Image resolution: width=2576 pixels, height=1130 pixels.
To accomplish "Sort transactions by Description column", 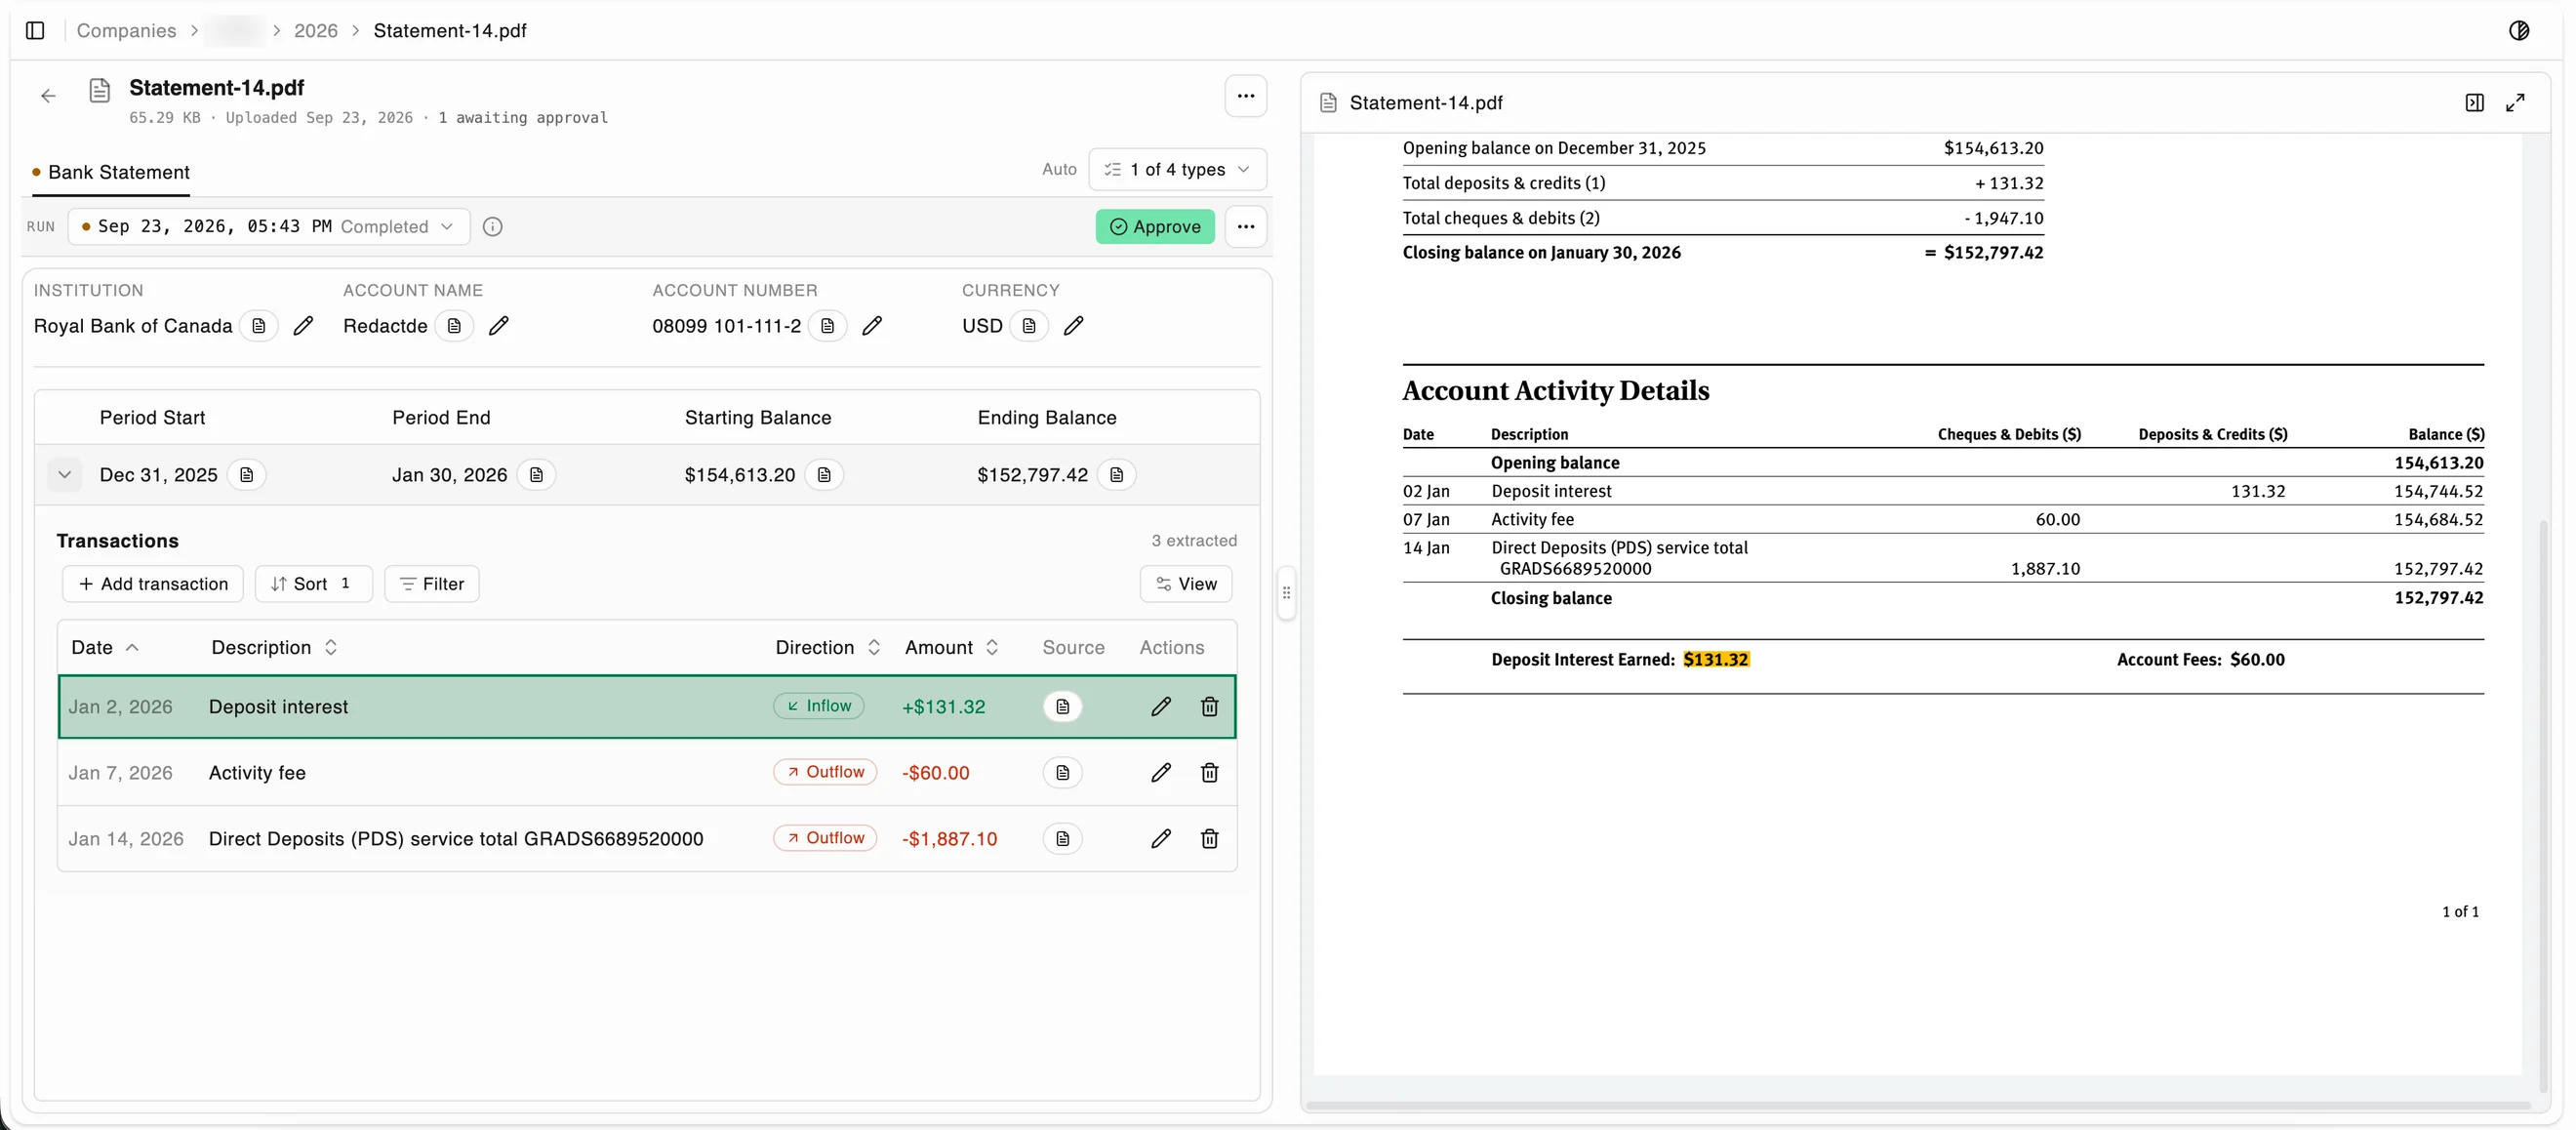I will coord(274,648).
